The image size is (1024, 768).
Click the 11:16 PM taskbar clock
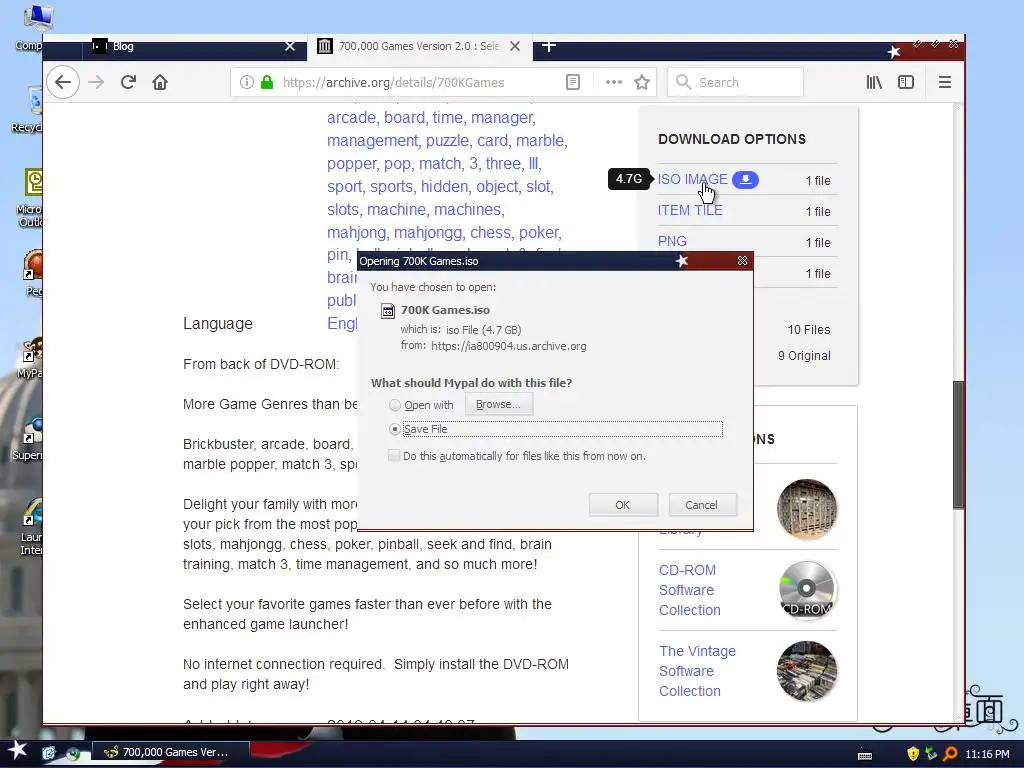click(x=987, y=754)
